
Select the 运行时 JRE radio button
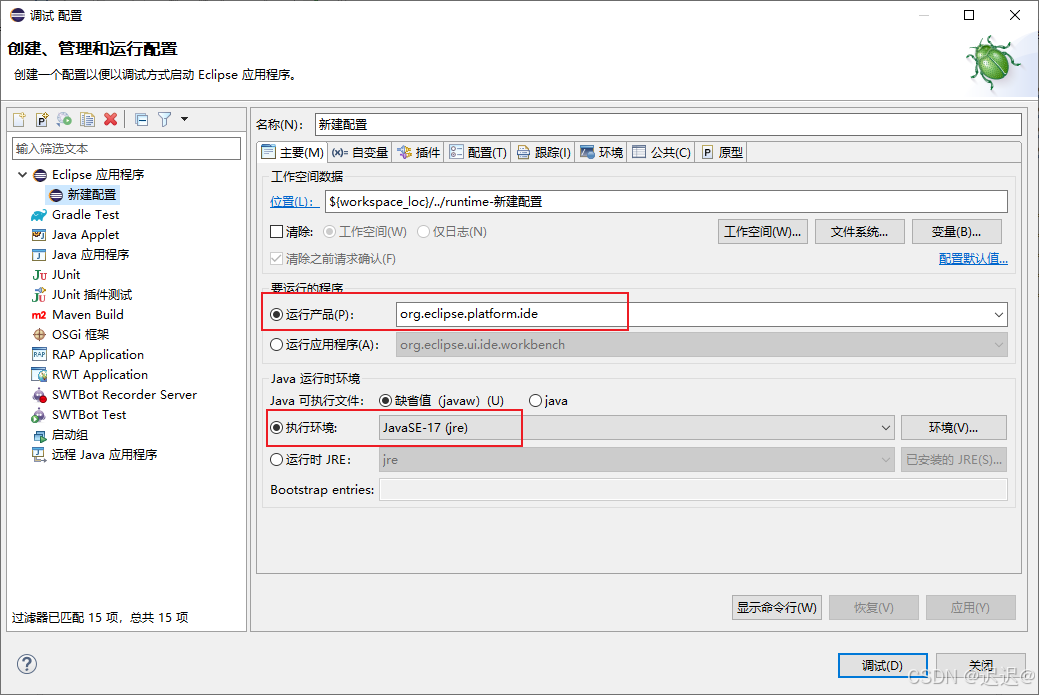[x=277, y=459]
